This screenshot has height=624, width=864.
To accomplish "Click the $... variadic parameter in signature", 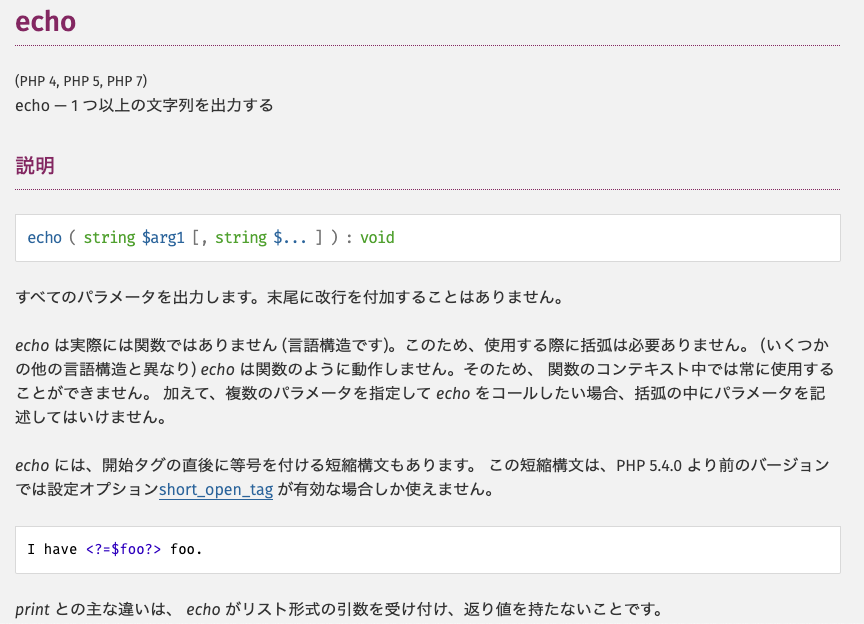I will (x=290, y=238).
